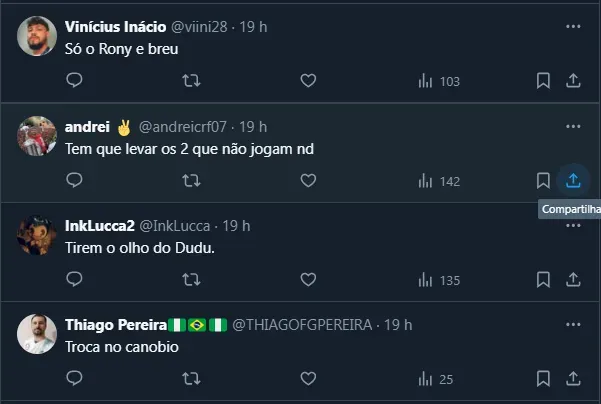The height and width of the screenshot is (404, 601).
Task: View analytics showing 25 views
Action: point(435,379)
